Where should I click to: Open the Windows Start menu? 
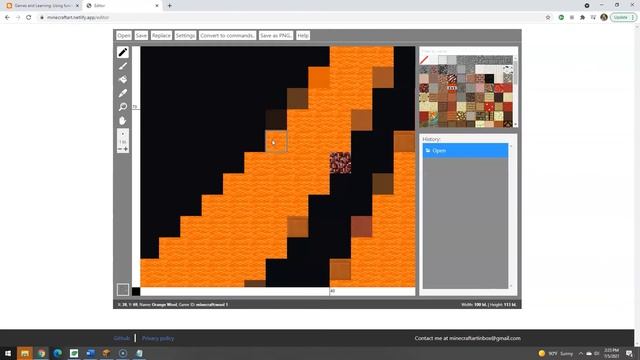click(x=8, y=353)
